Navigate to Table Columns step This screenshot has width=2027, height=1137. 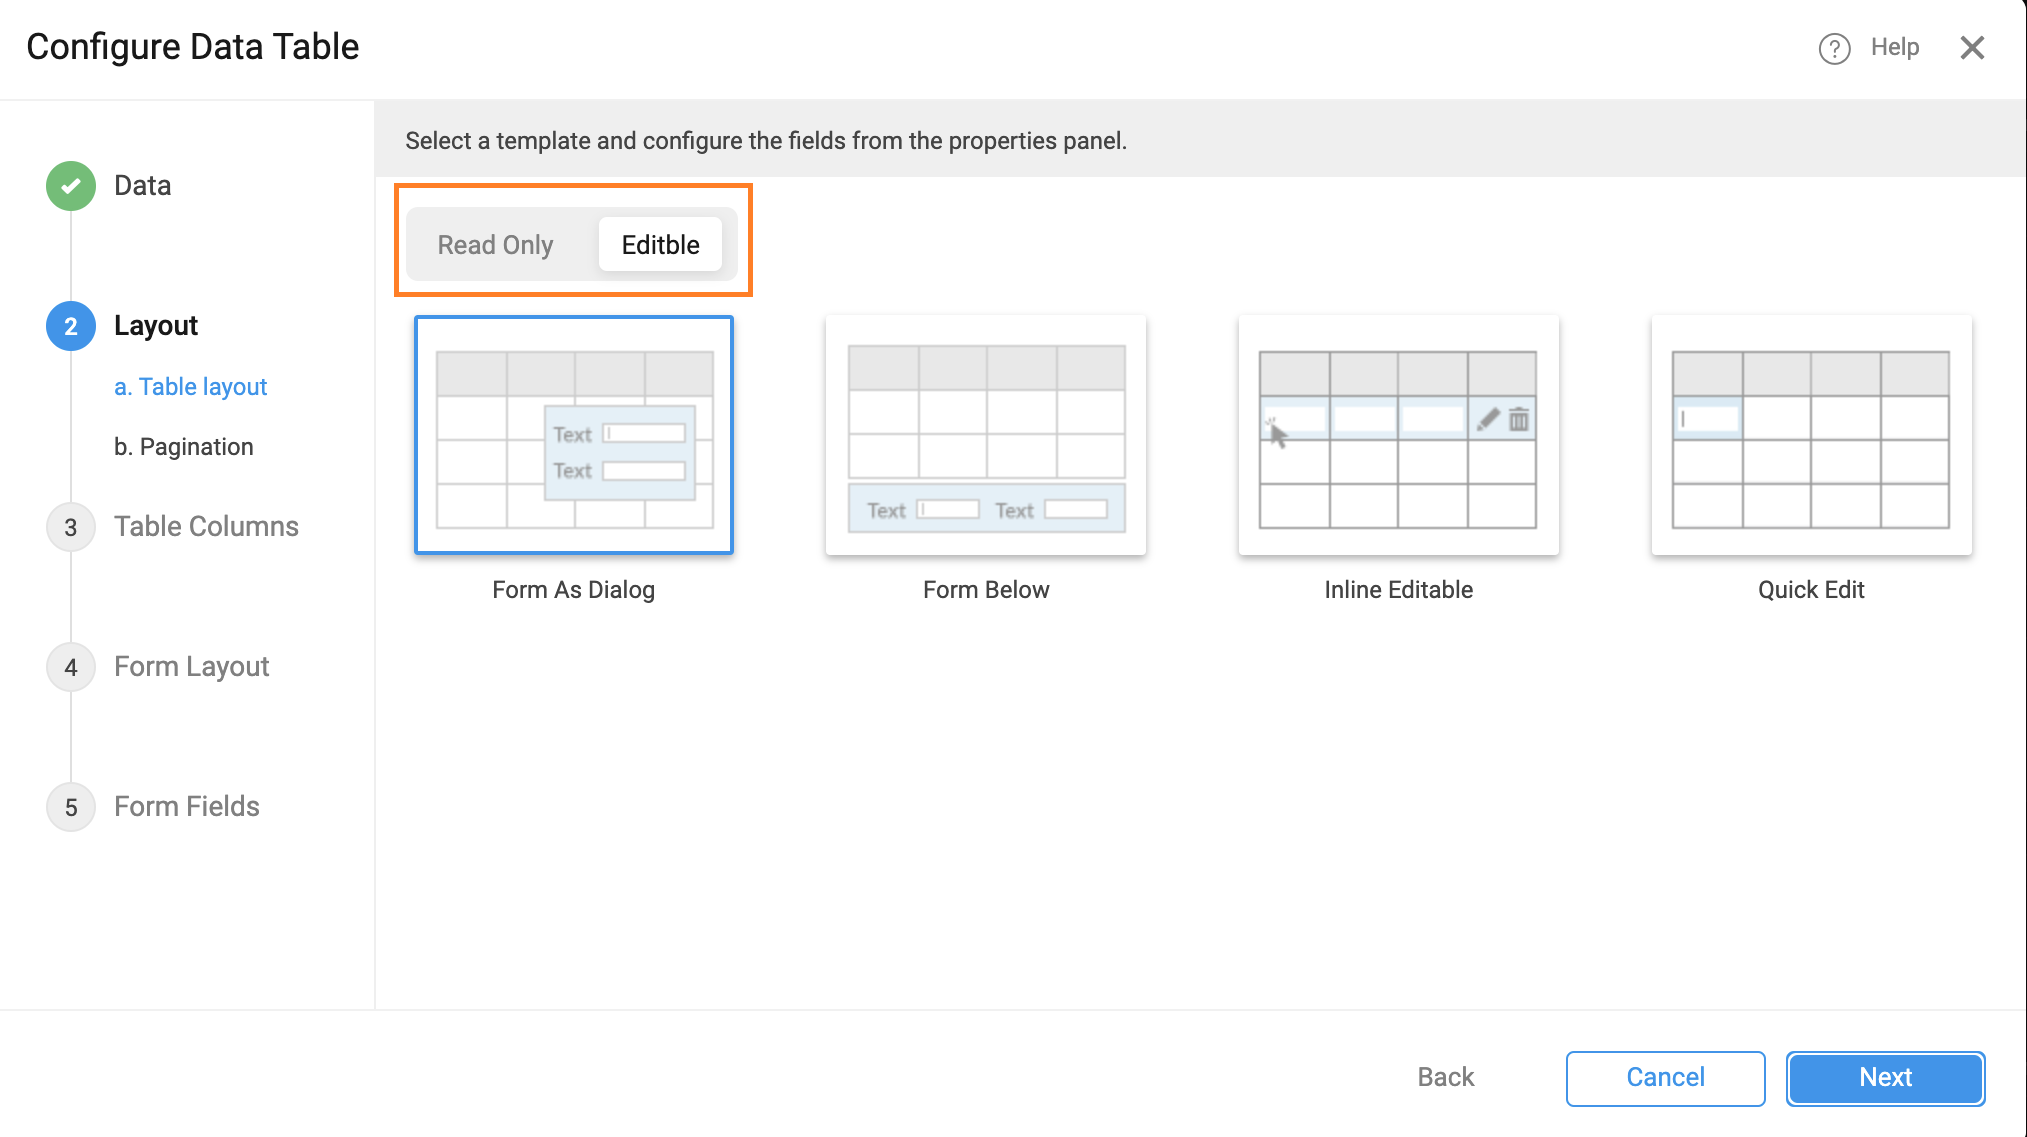click(206, 526)
